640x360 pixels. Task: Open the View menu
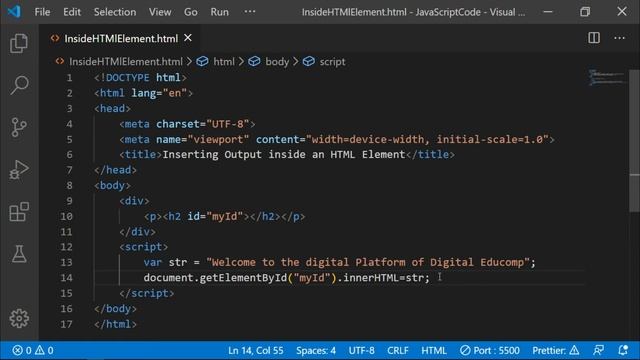click(x=160, y=12)
